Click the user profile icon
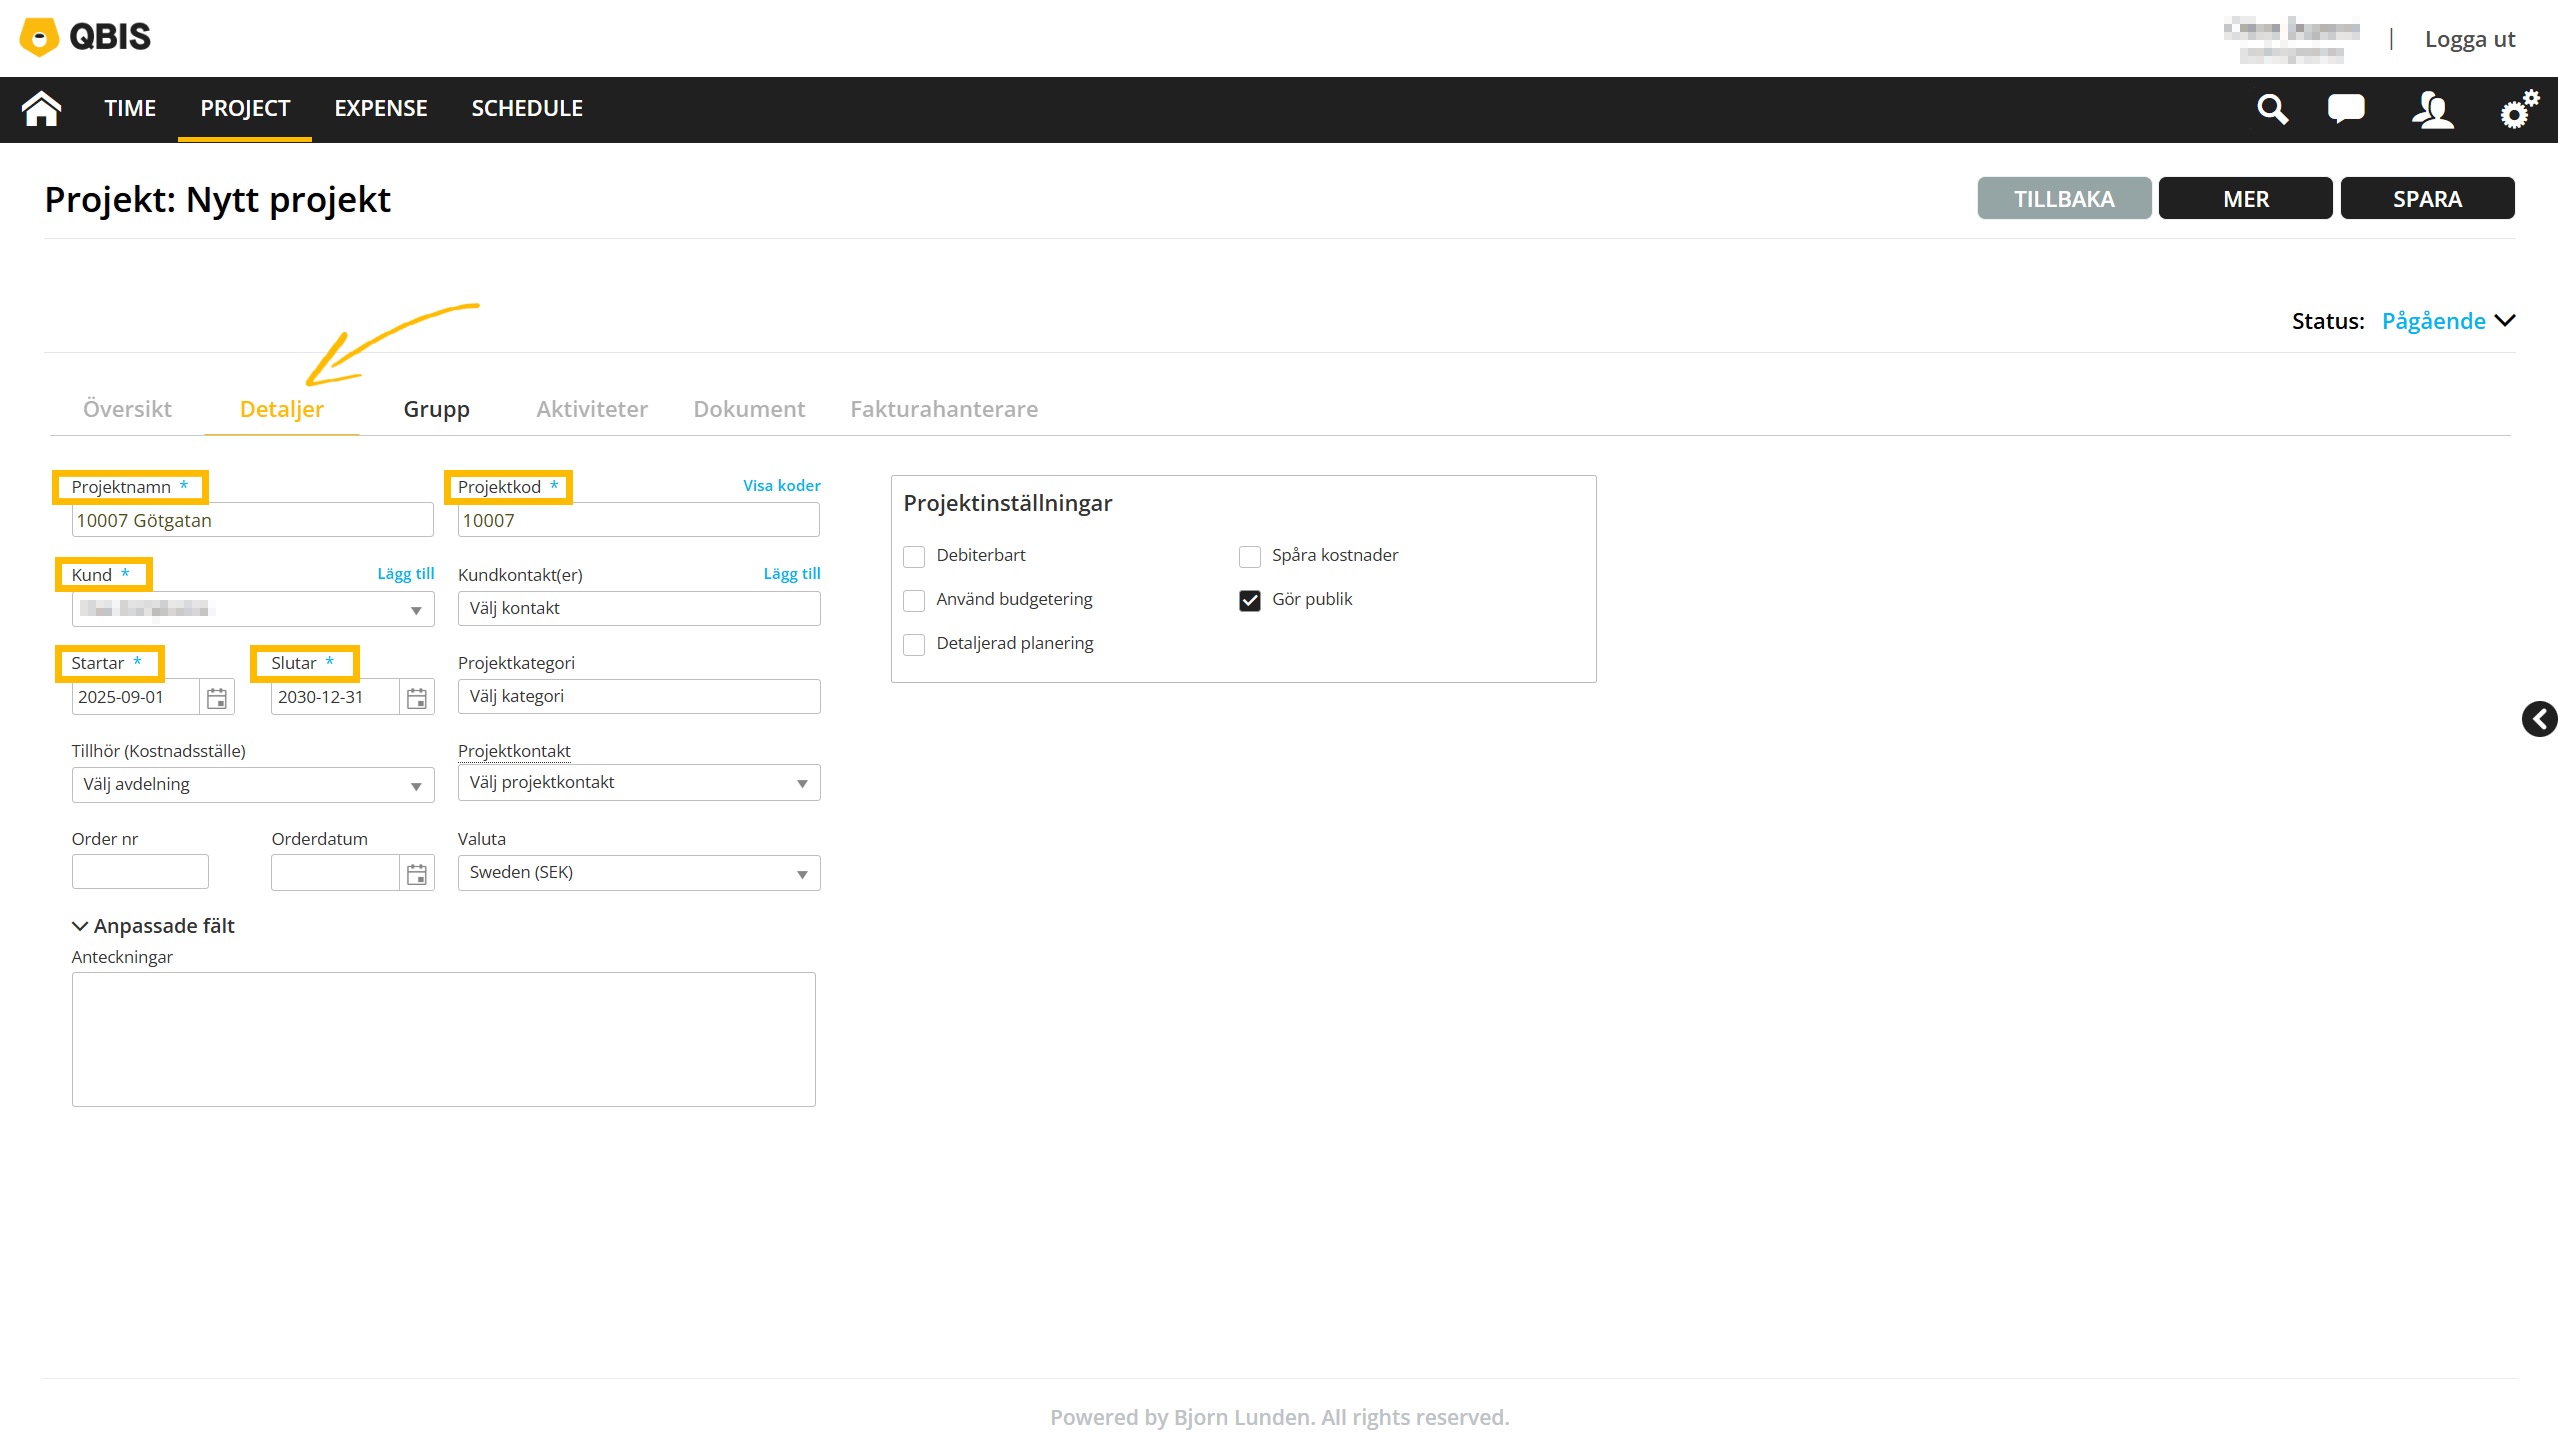This screenshot has width=2558, height=1438. [x=2432, y=108]
